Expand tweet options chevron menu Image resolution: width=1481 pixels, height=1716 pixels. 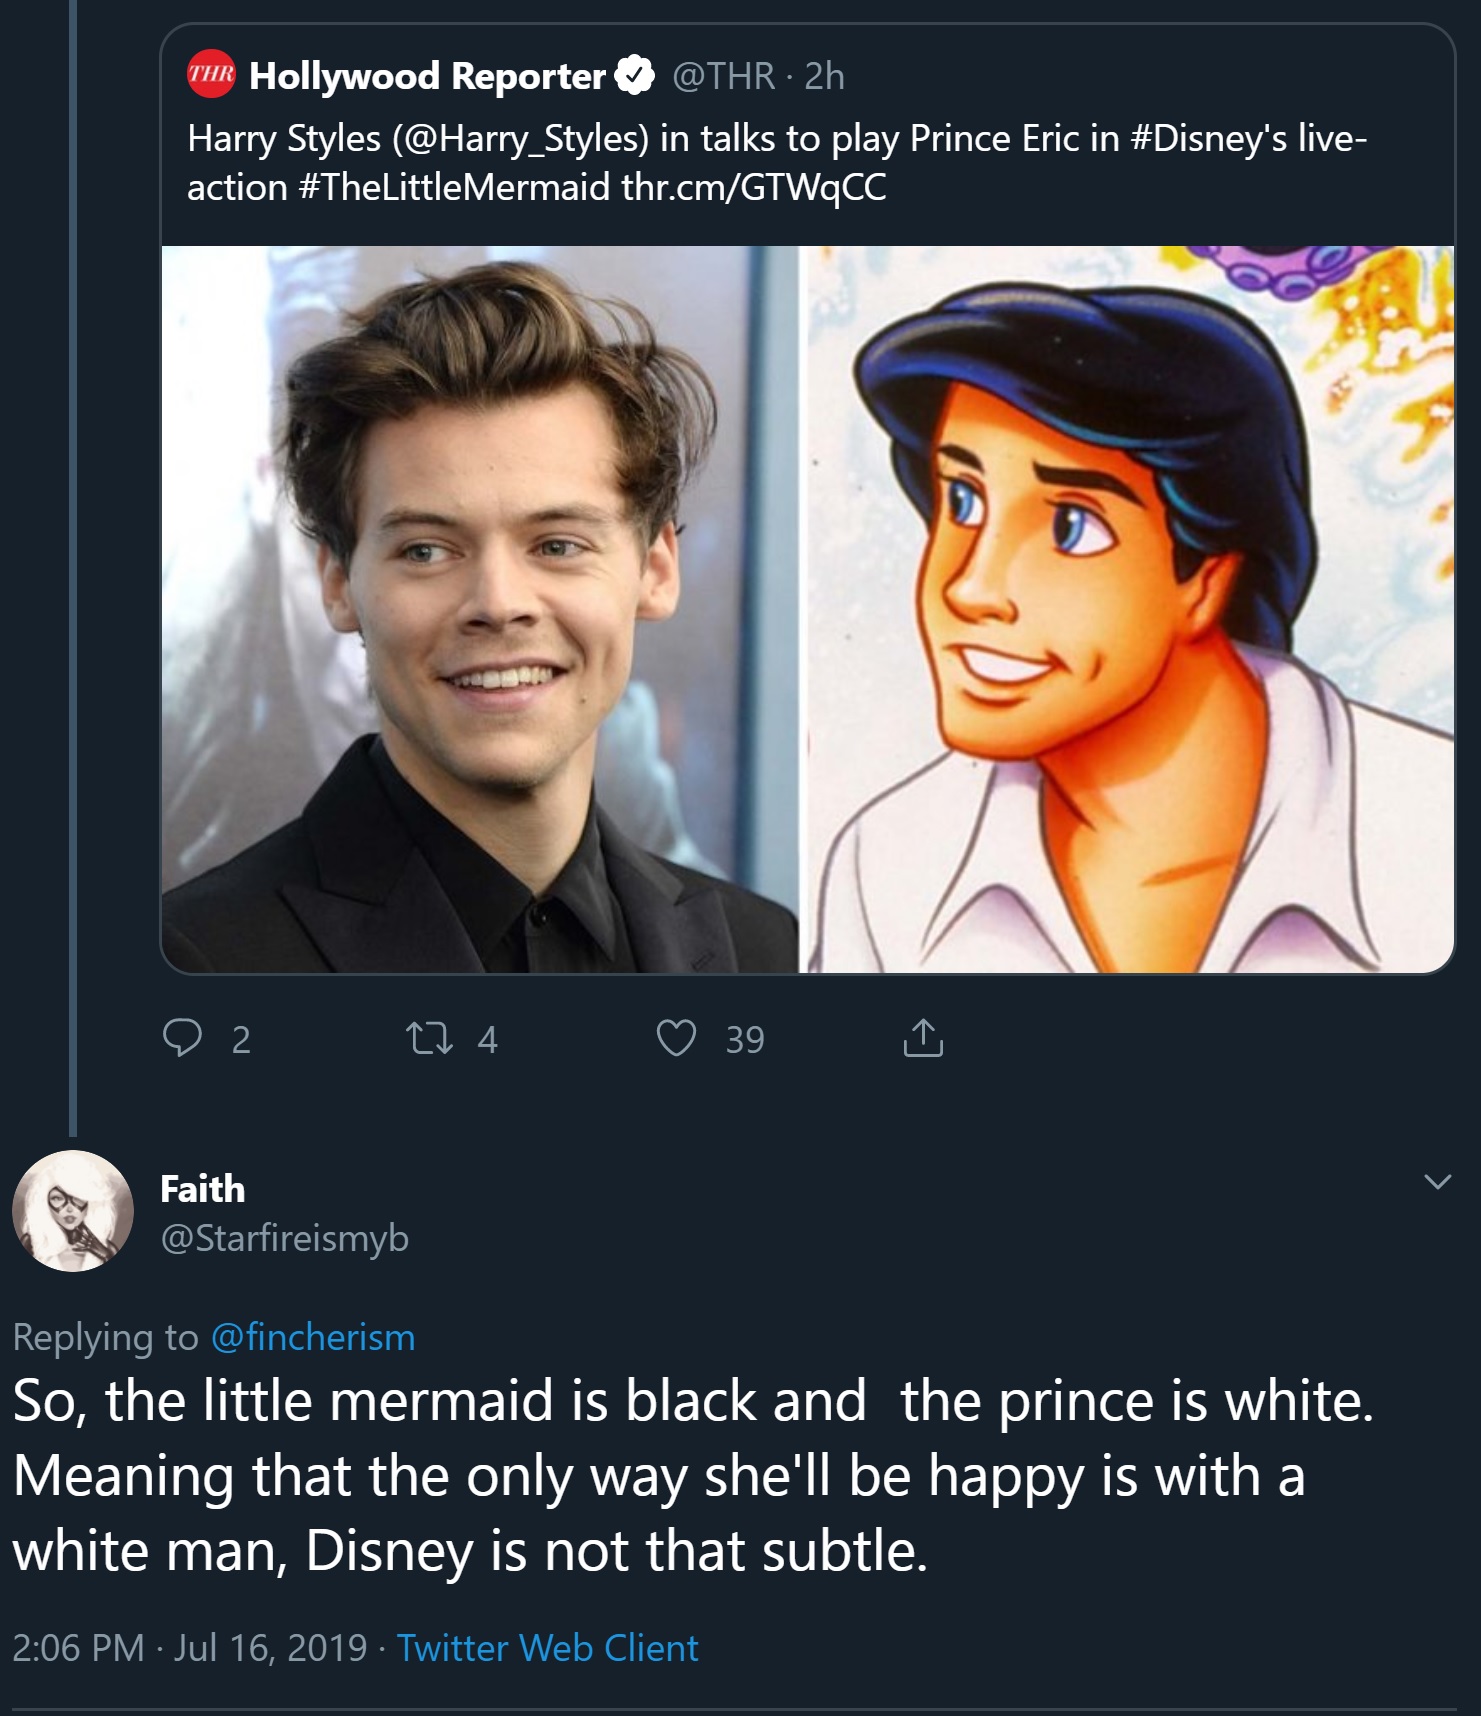point(1437,1182)
